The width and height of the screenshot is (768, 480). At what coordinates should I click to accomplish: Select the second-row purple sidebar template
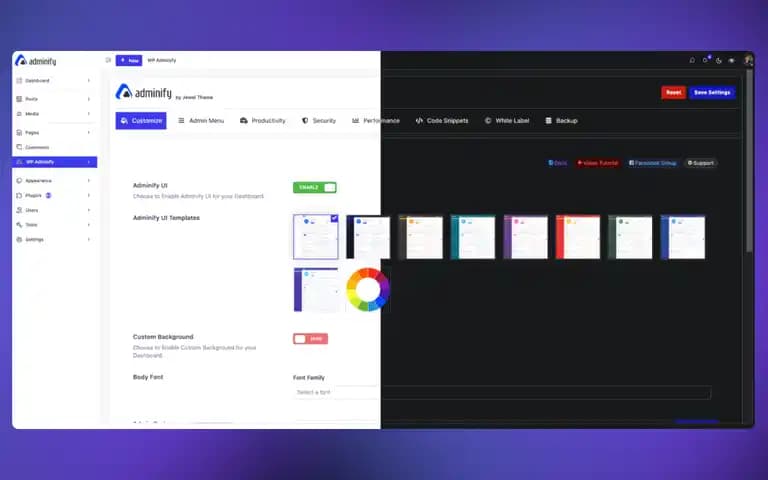tap(316, 289)
